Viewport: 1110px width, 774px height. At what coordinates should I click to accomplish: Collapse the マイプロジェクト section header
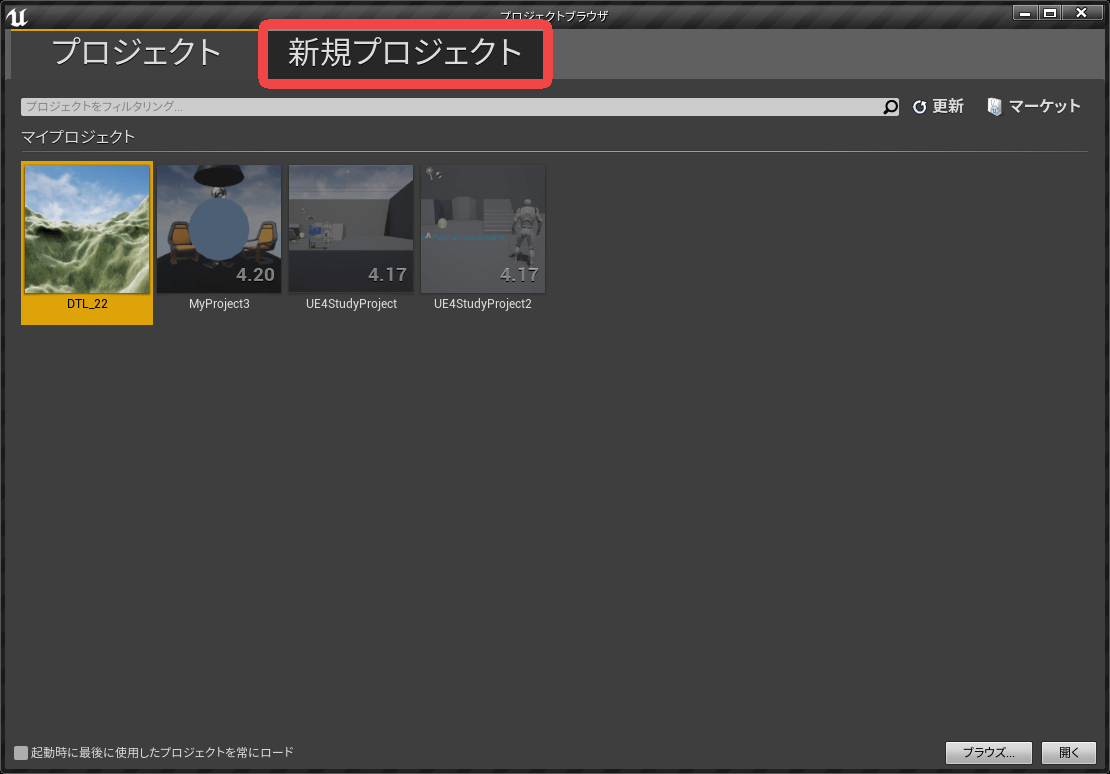(78, 137)
